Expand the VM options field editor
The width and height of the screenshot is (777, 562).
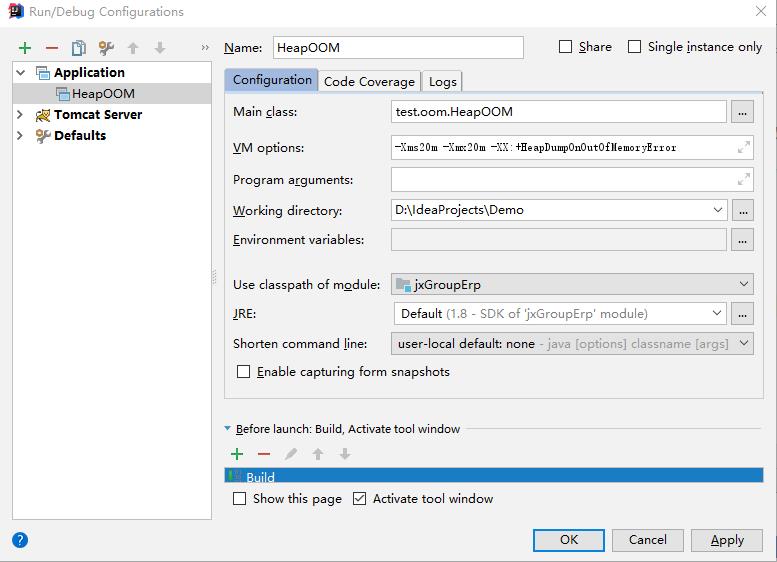743,147
